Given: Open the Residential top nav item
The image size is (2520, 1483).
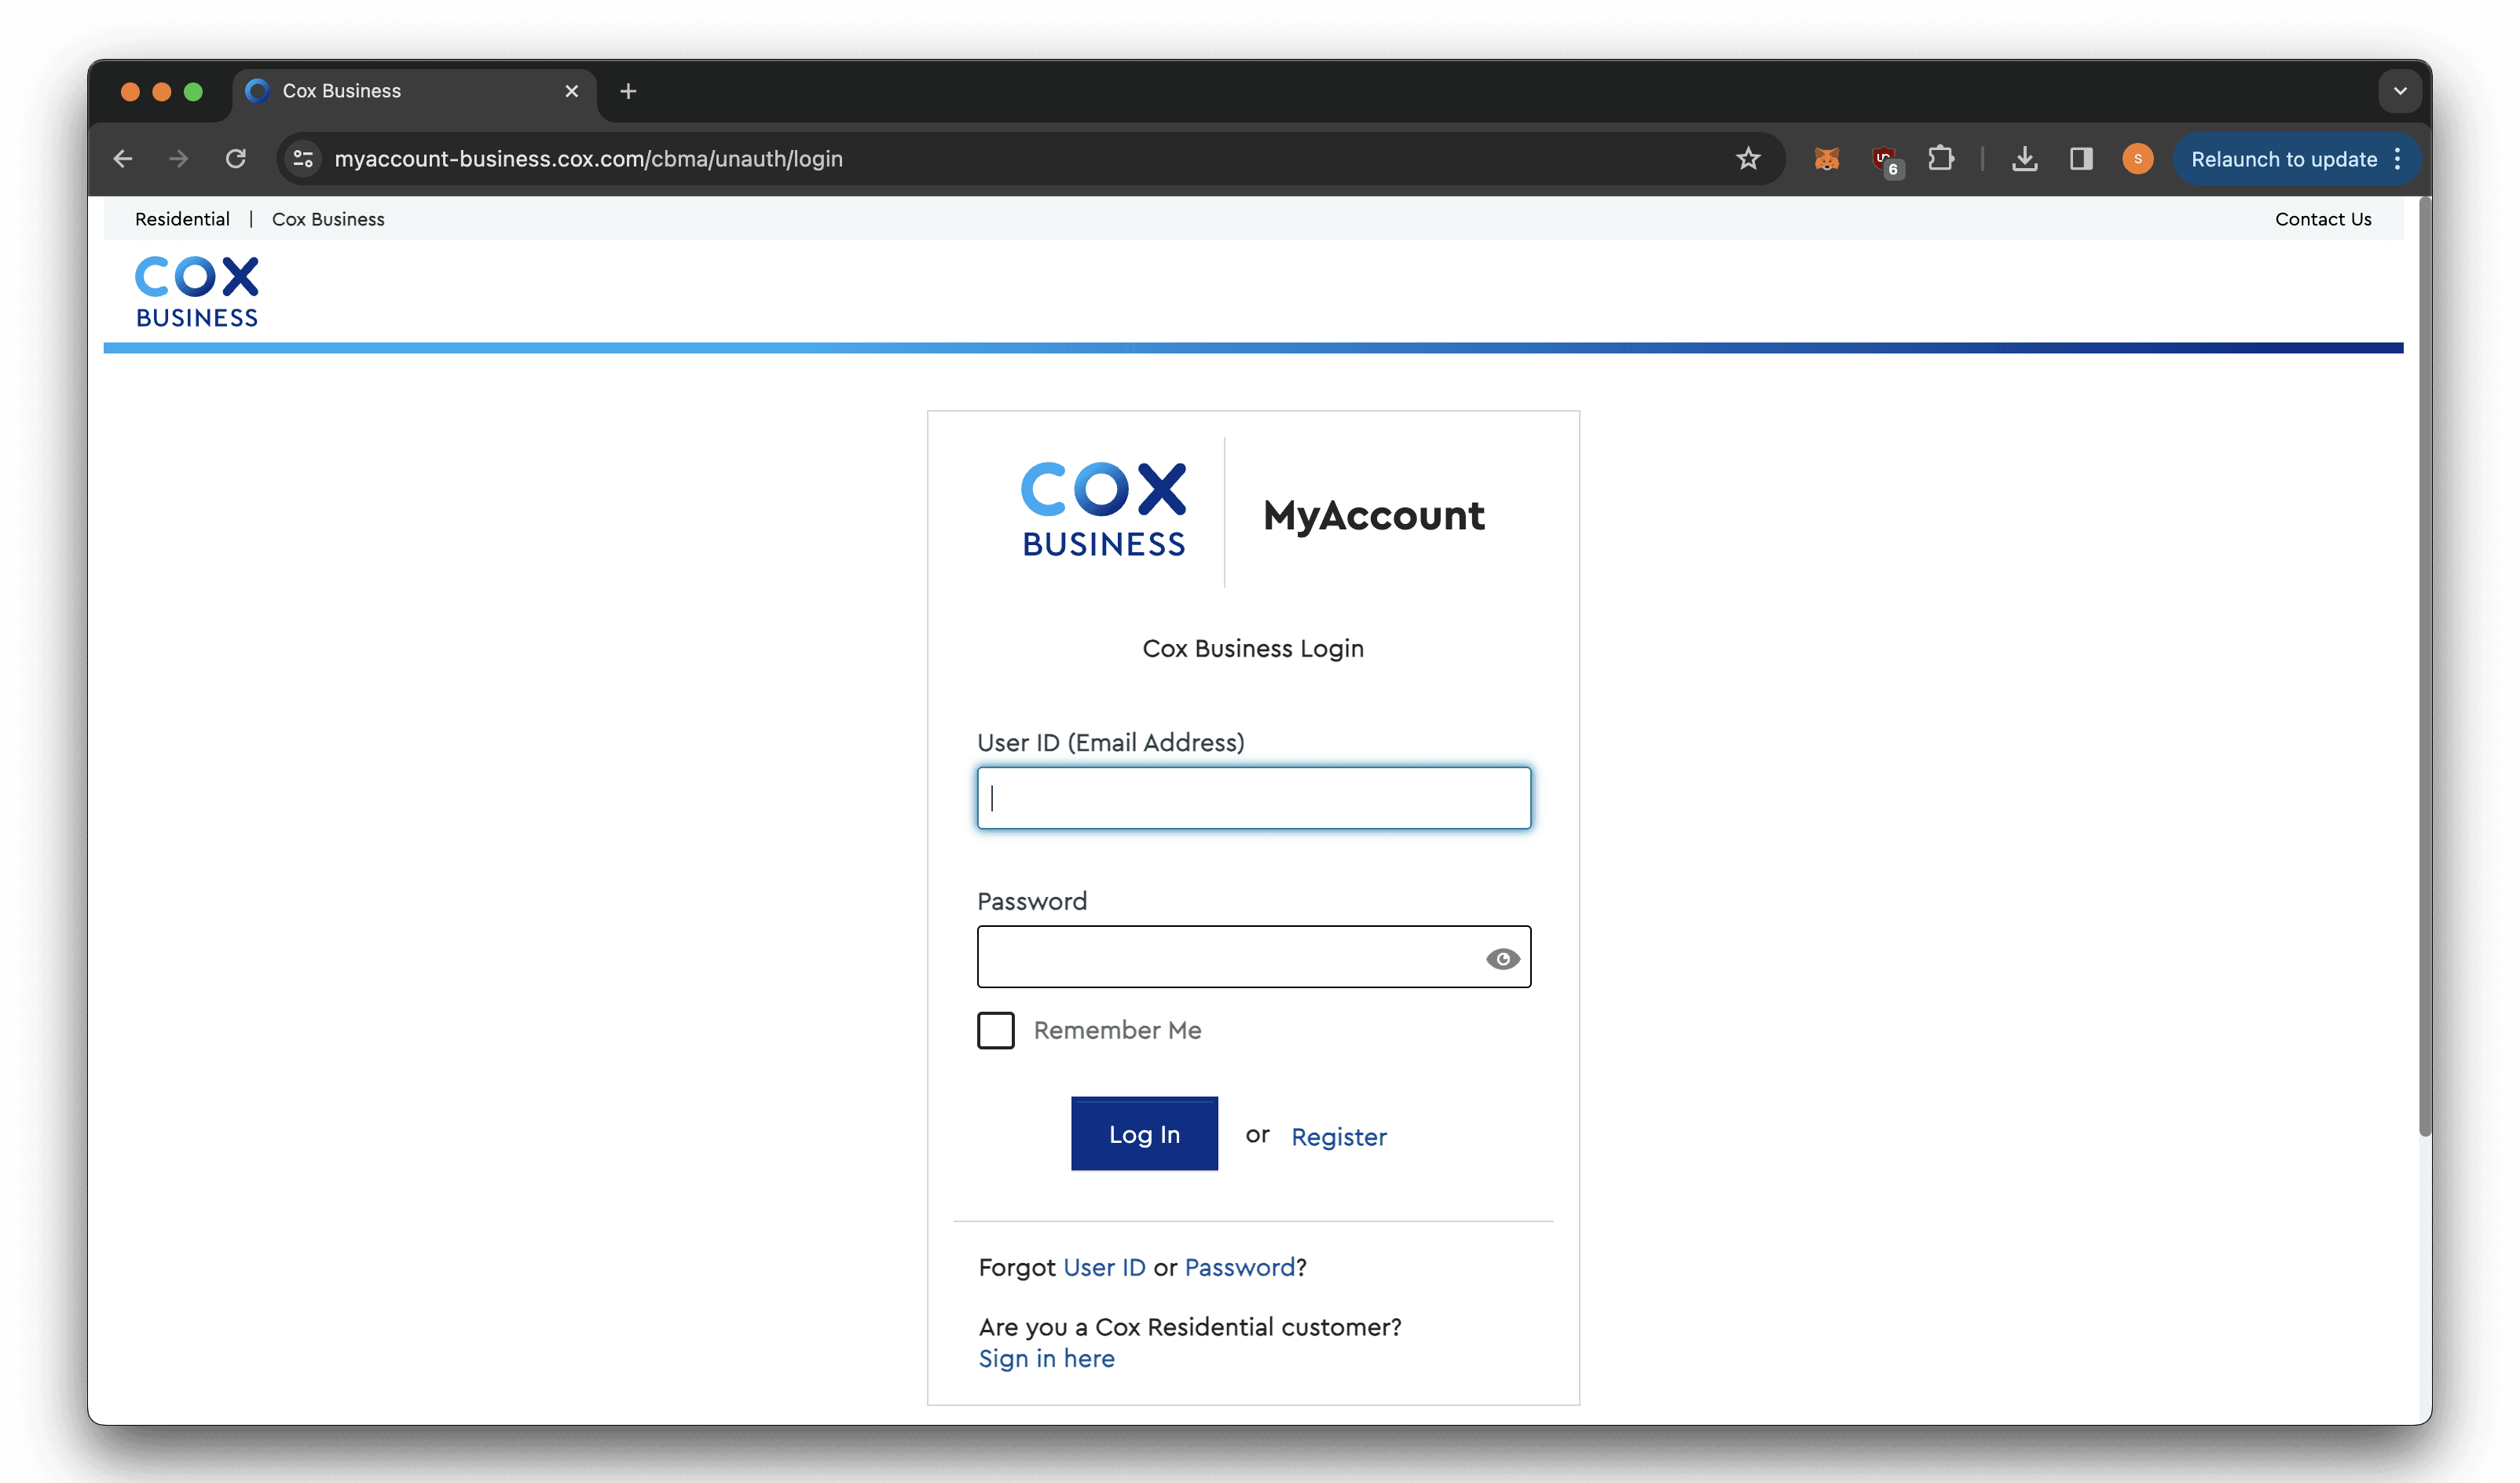Looking at the screenshot, I should click(x=182, y=219).
